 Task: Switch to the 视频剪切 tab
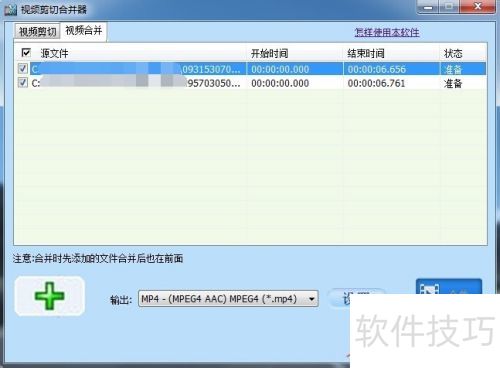(x=37, y=32)
